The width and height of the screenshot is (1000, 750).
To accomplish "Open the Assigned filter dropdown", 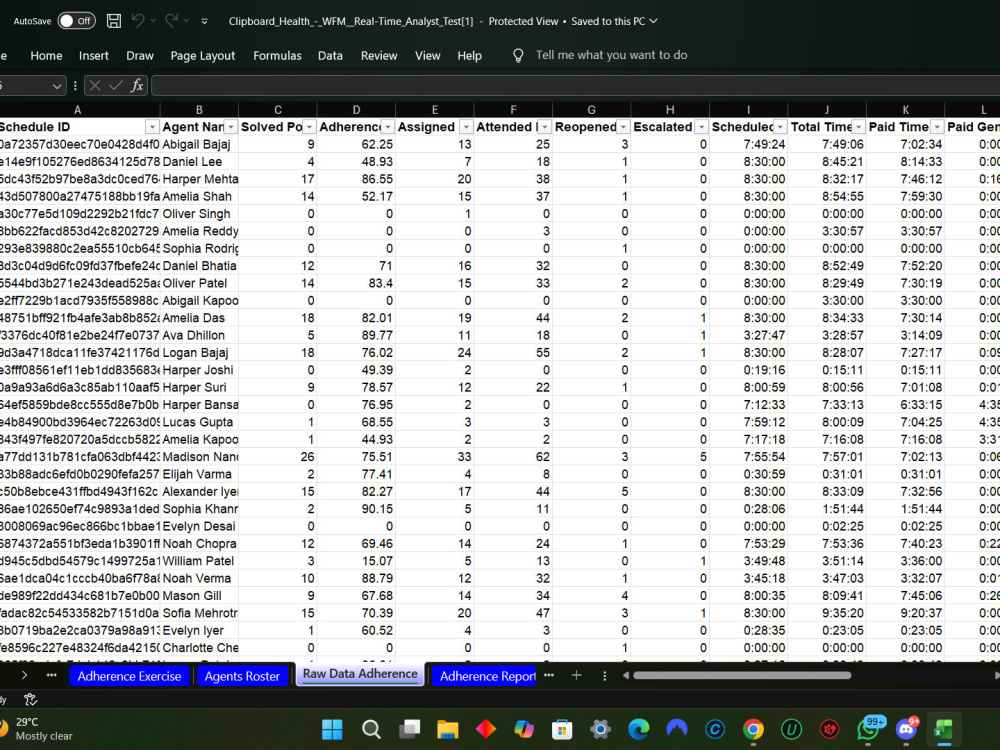I will coord(466,127).
